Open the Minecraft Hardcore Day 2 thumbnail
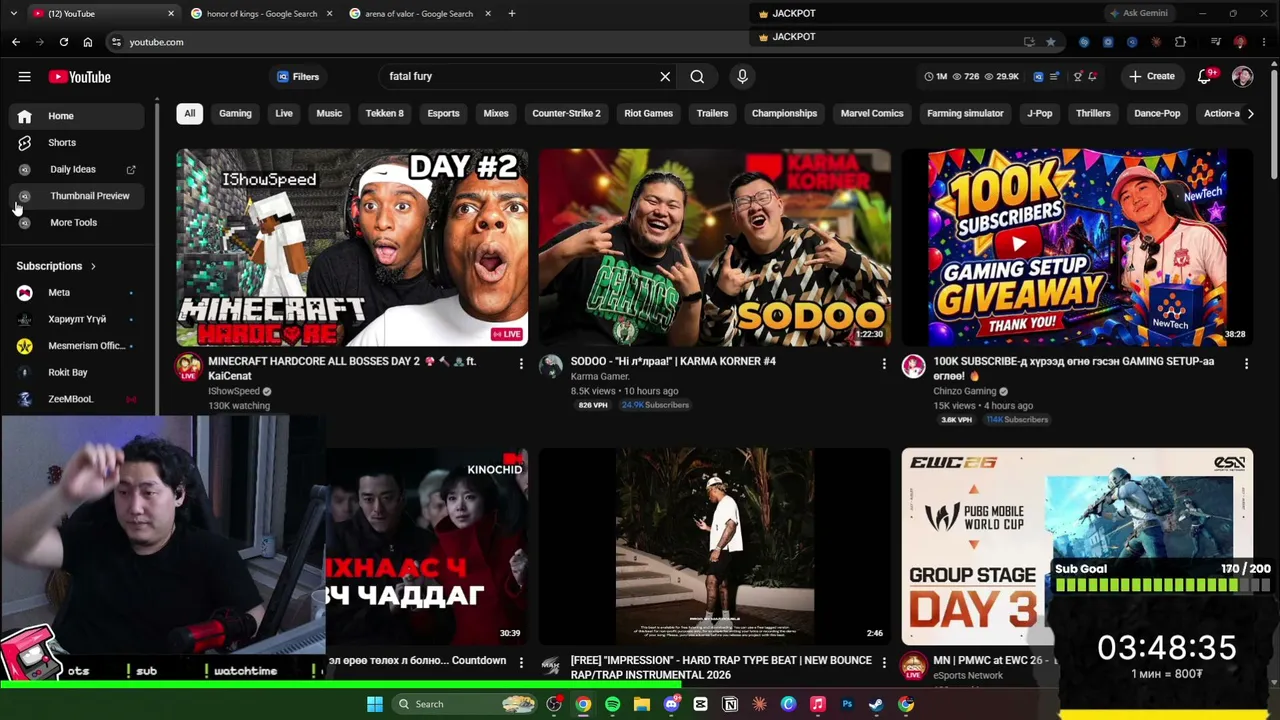 coord(352,247)
